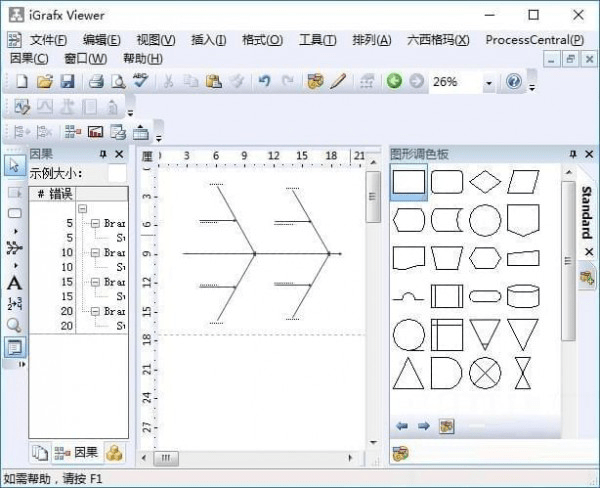The height and width of the screenshot is (488, 600).
Task: Pick the diamond decision shape in palette
Action: (485, 182)
